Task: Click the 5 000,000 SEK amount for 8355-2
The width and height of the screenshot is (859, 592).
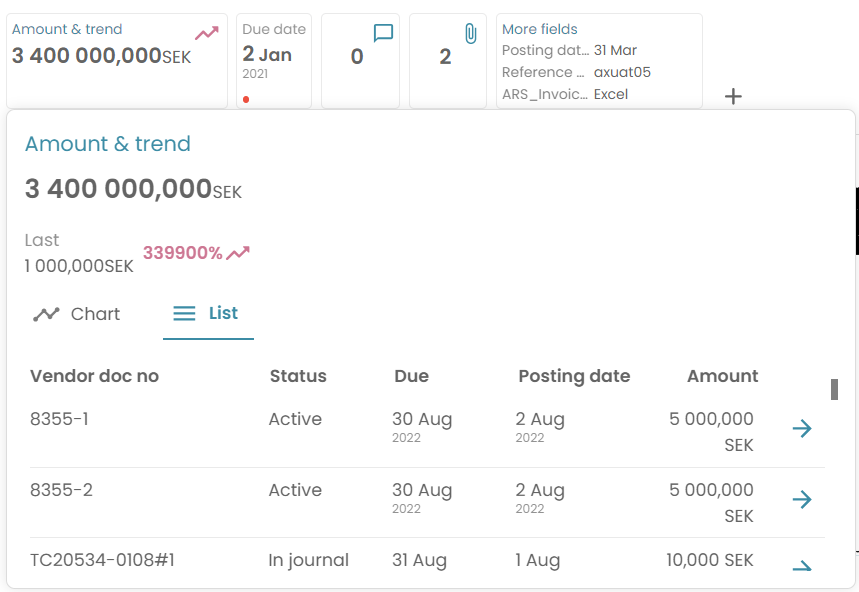Action: pyautogui.click(x=711, y=503)
